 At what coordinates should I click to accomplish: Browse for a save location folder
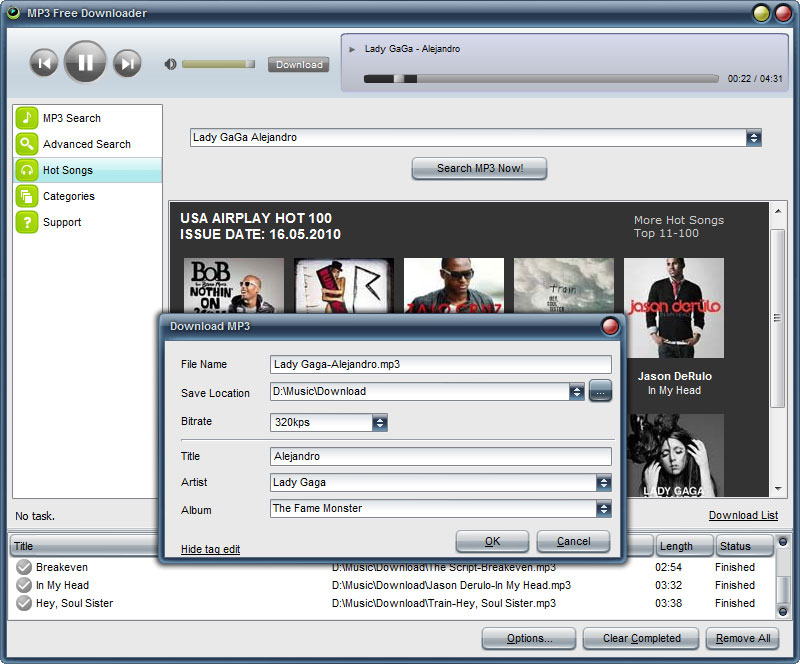click(x=599, y=392)
